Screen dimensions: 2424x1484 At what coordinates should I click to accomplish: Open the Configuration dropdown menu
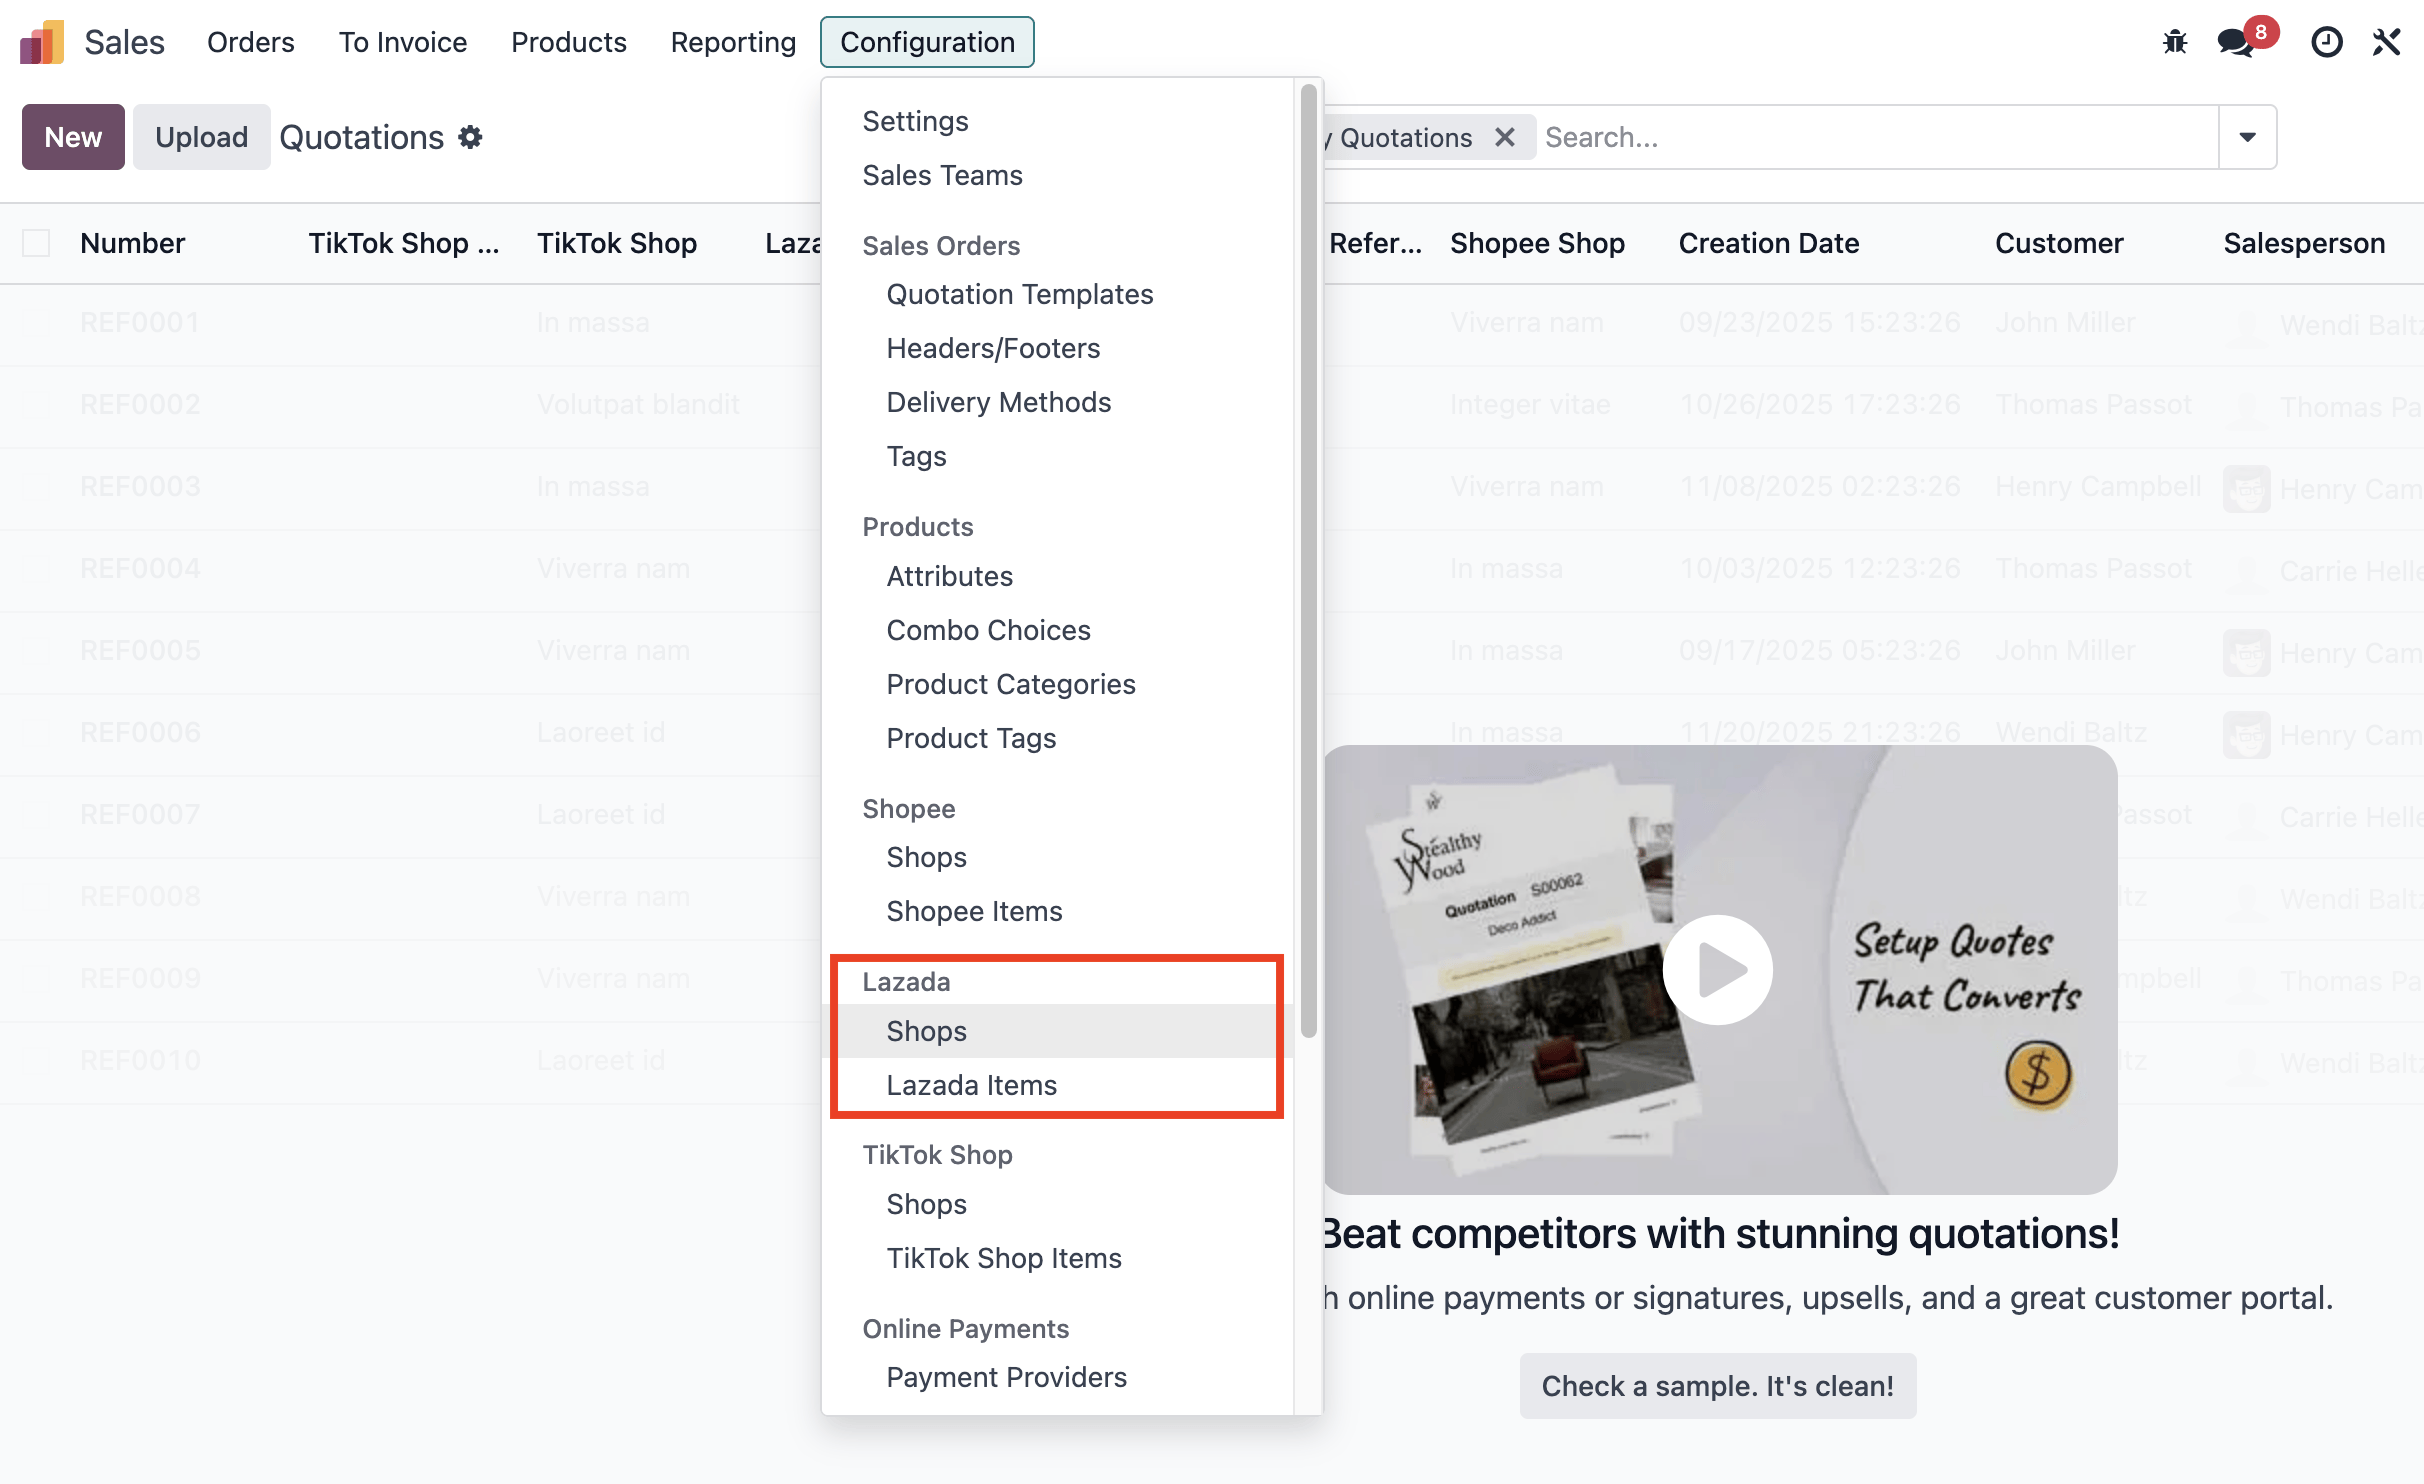[x=926, y=42]
